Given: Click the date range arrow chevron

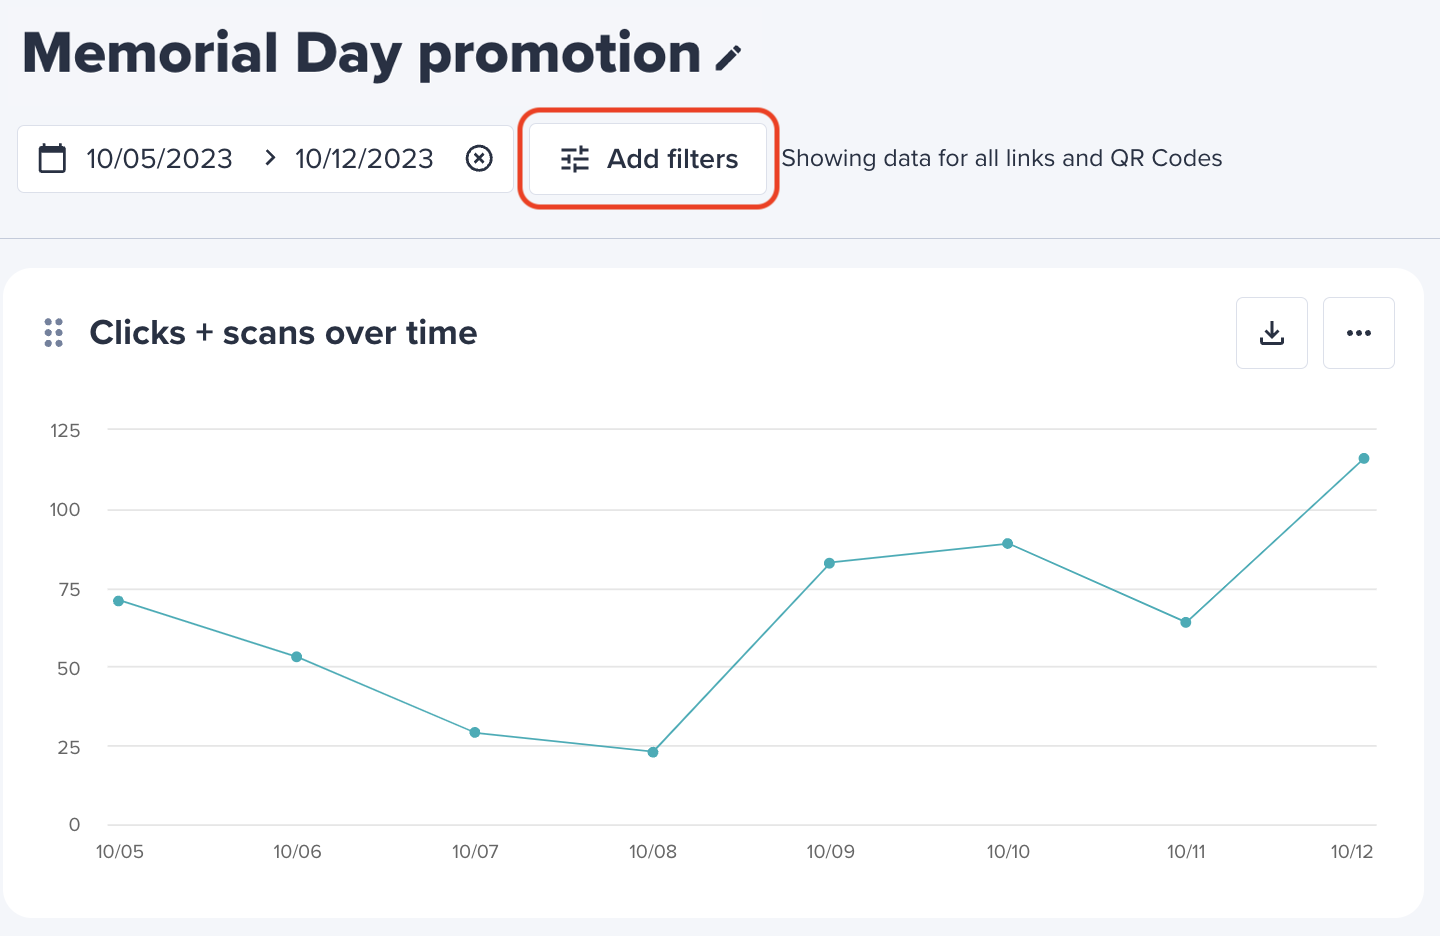Looking at the screenshot, I should pyautogui.click(x=269, y=158).
